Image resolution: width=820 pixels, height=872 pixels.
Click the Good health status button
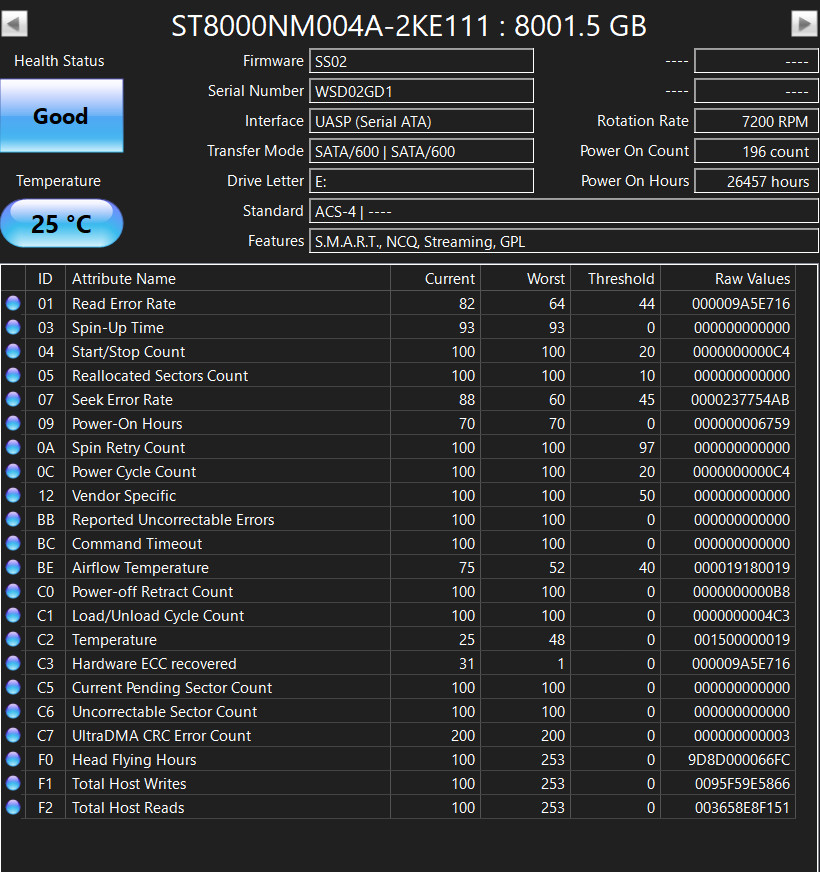61,116
